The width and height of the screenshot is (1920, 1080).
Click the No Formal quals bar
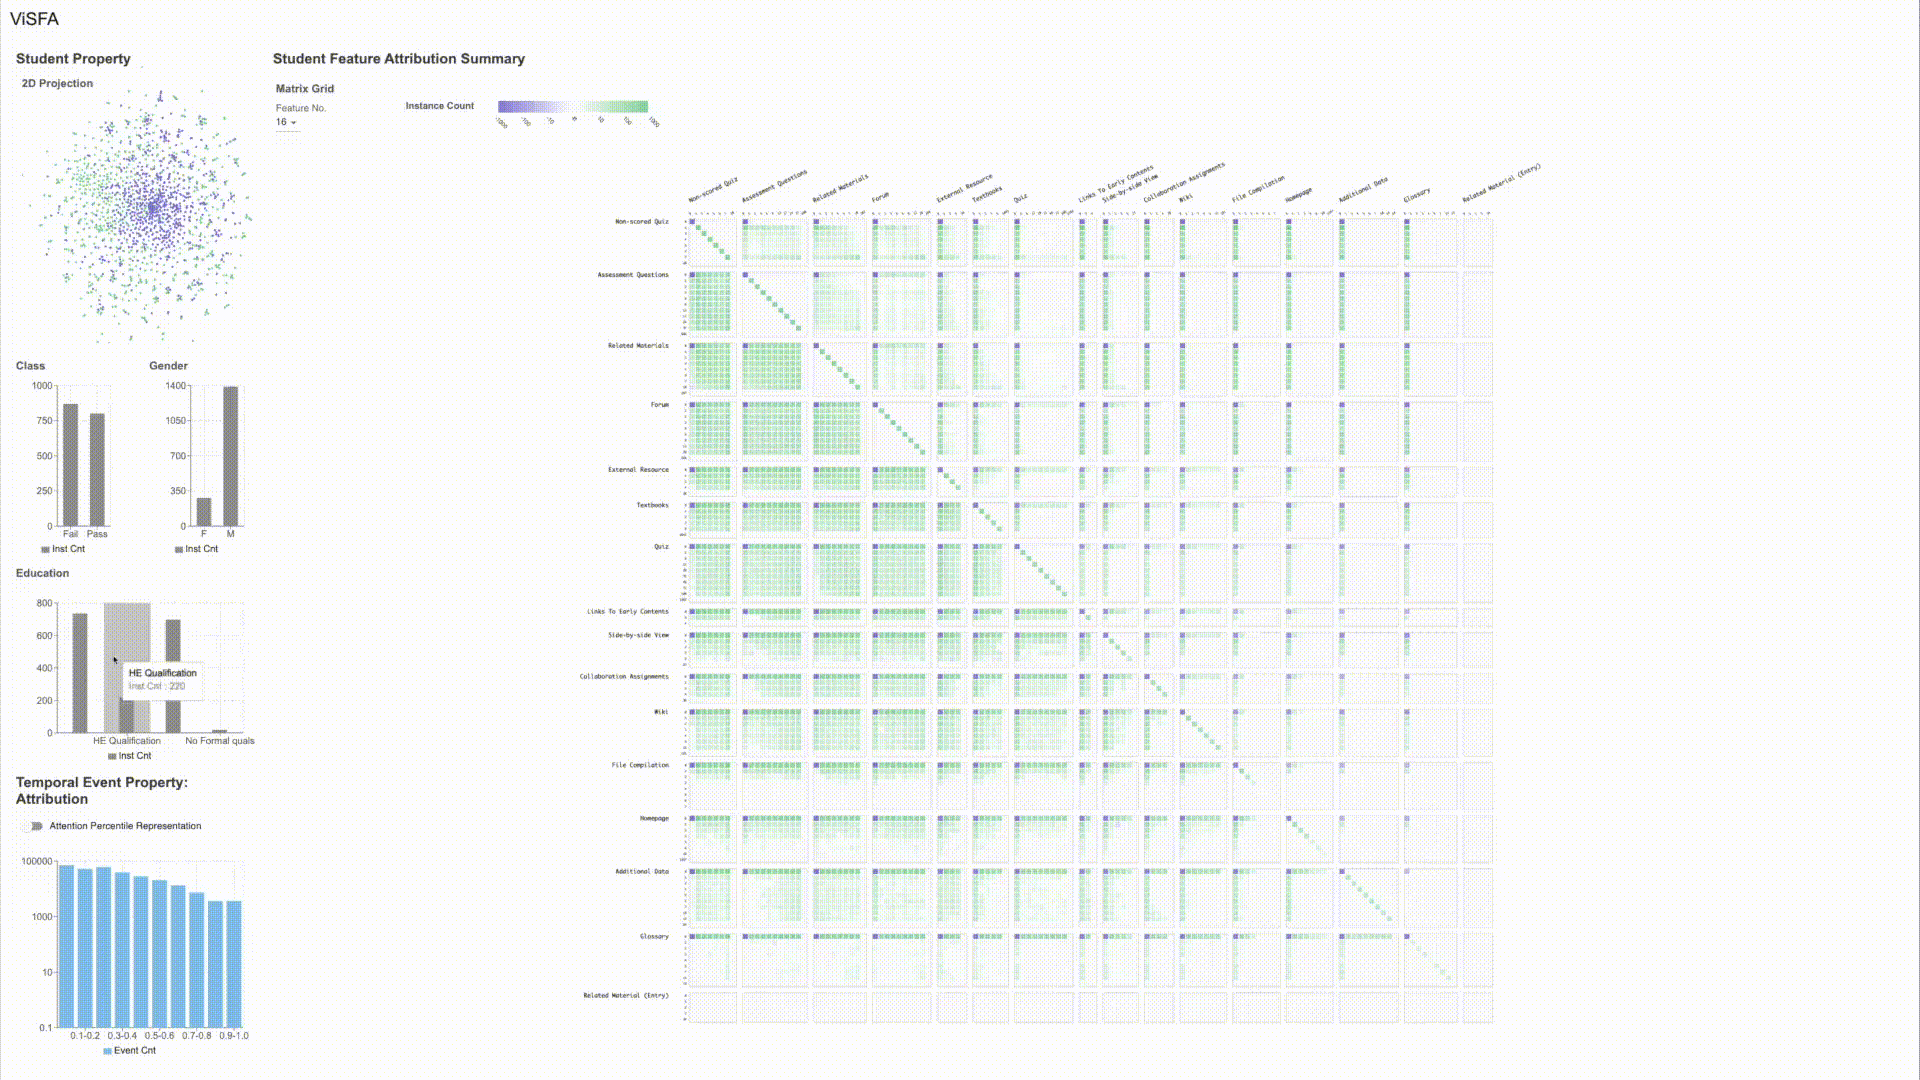pyautogui.click(x=219, y=731)
